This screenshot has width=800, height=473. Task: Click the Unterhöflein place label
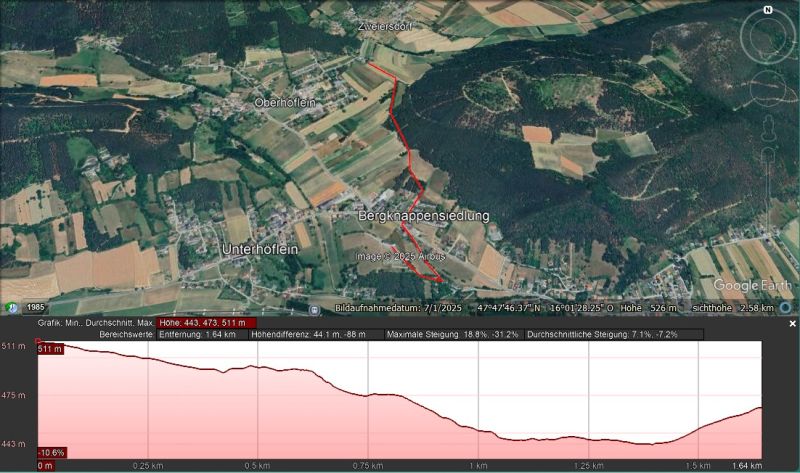260,248
